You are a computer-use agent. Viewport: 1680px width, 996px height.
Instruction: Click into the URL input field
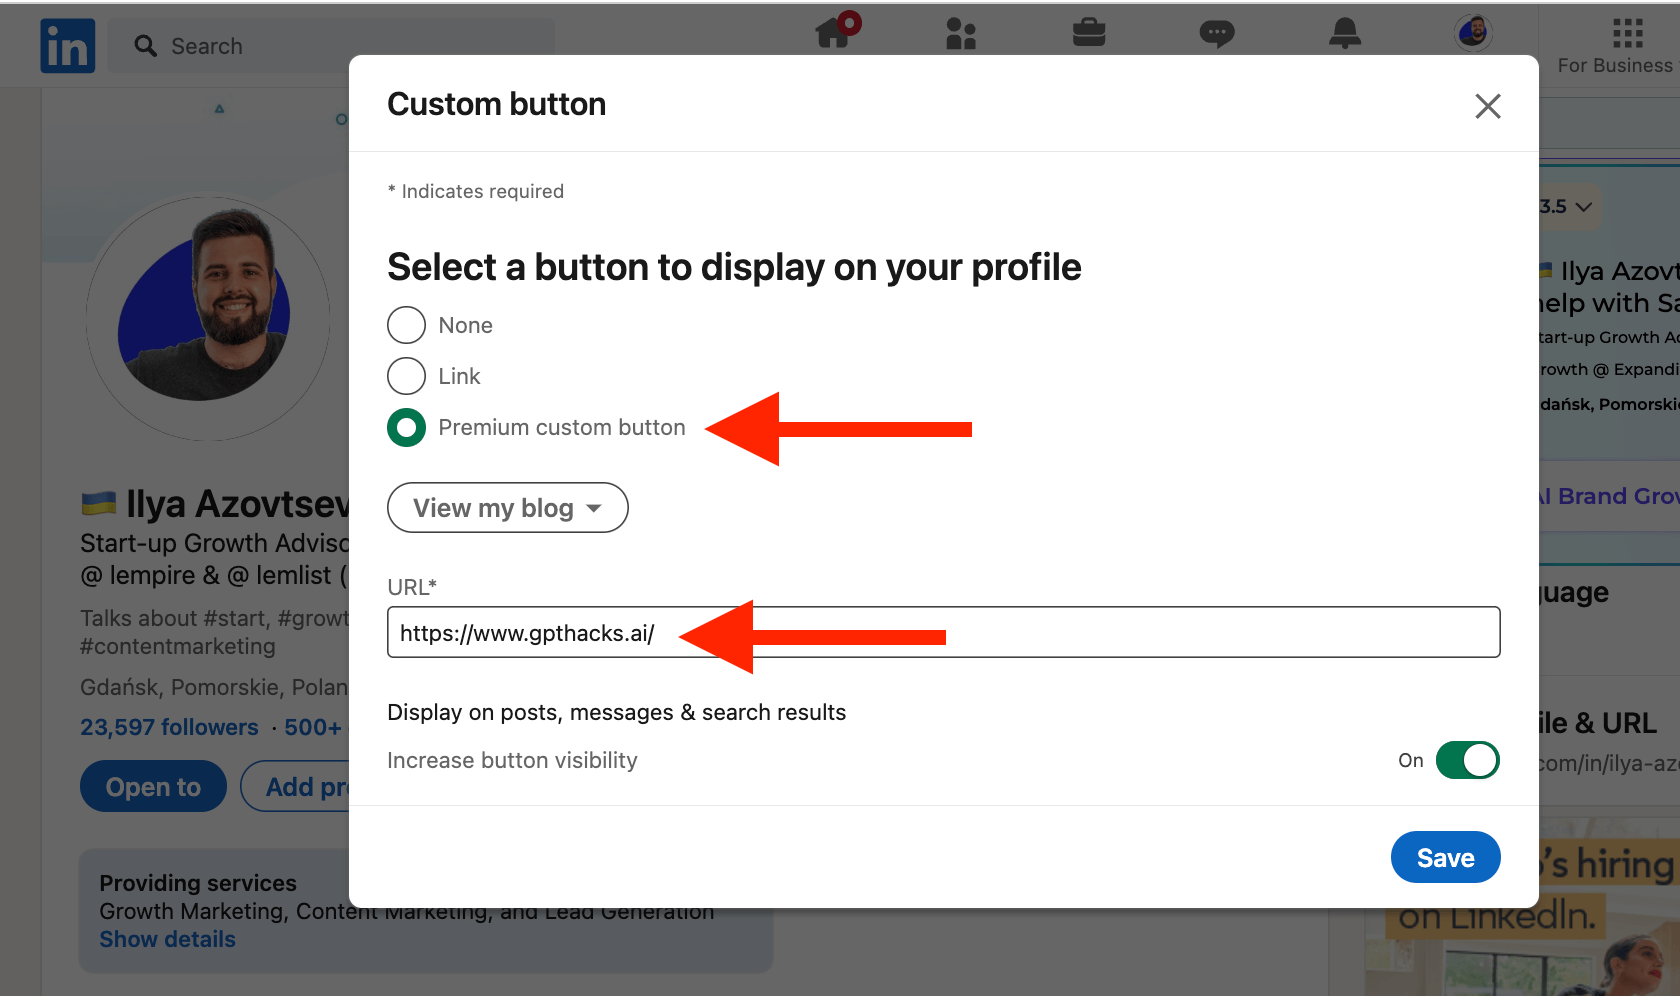pyautogui.click(x=944, y=632)
